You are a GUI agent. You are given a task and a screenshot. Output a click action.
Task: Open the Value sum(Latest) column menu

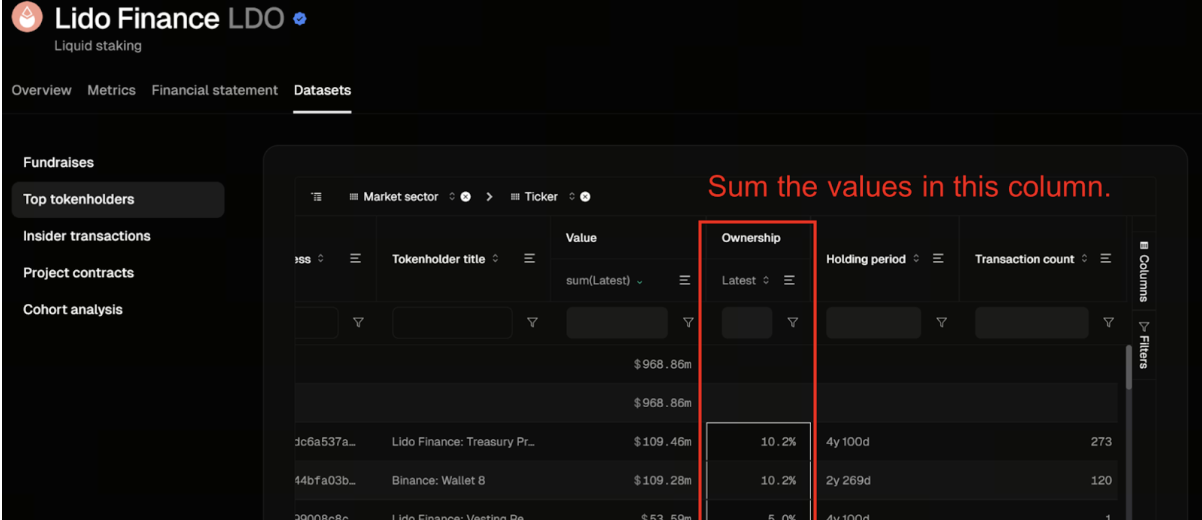tap(685, 281)
